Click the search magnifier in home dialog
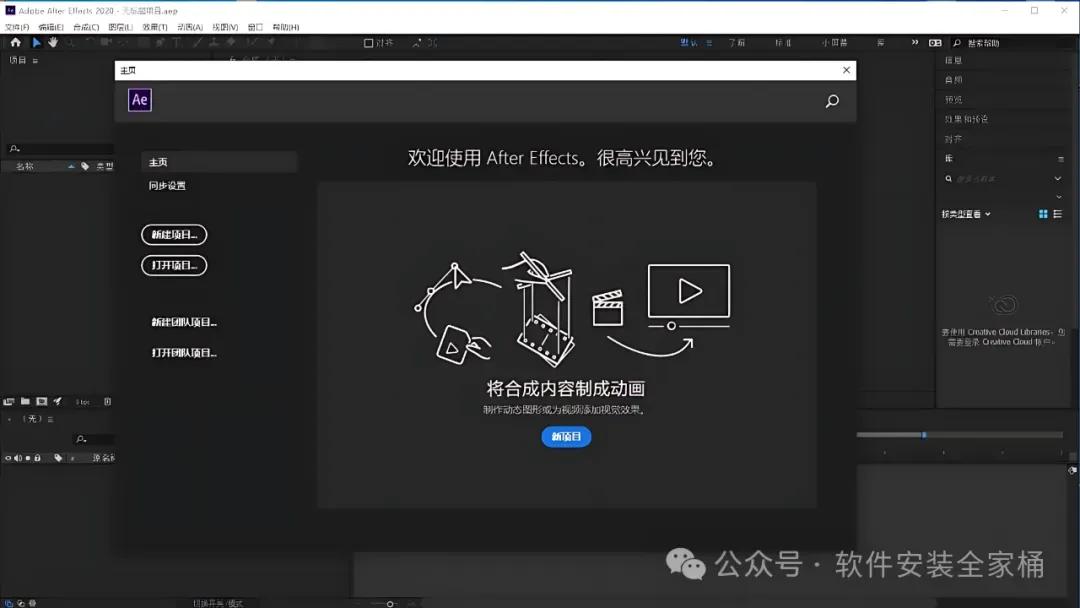 [832, 101]
